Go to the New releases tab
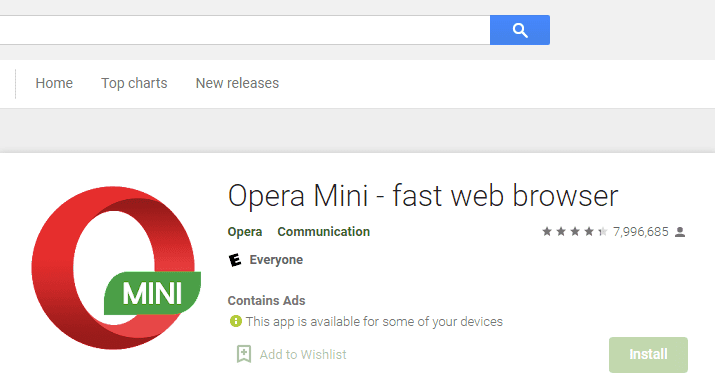The height and width of the screenshot is (389, 715). click(237, 83)
